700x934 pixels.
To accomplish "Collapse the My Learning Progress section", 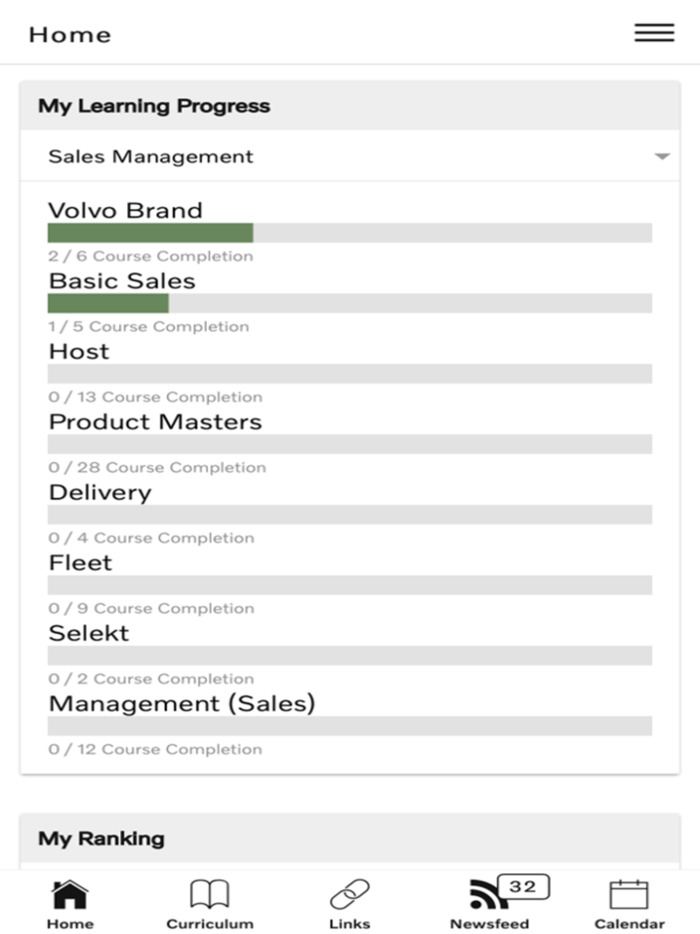I will coord(152,106).
